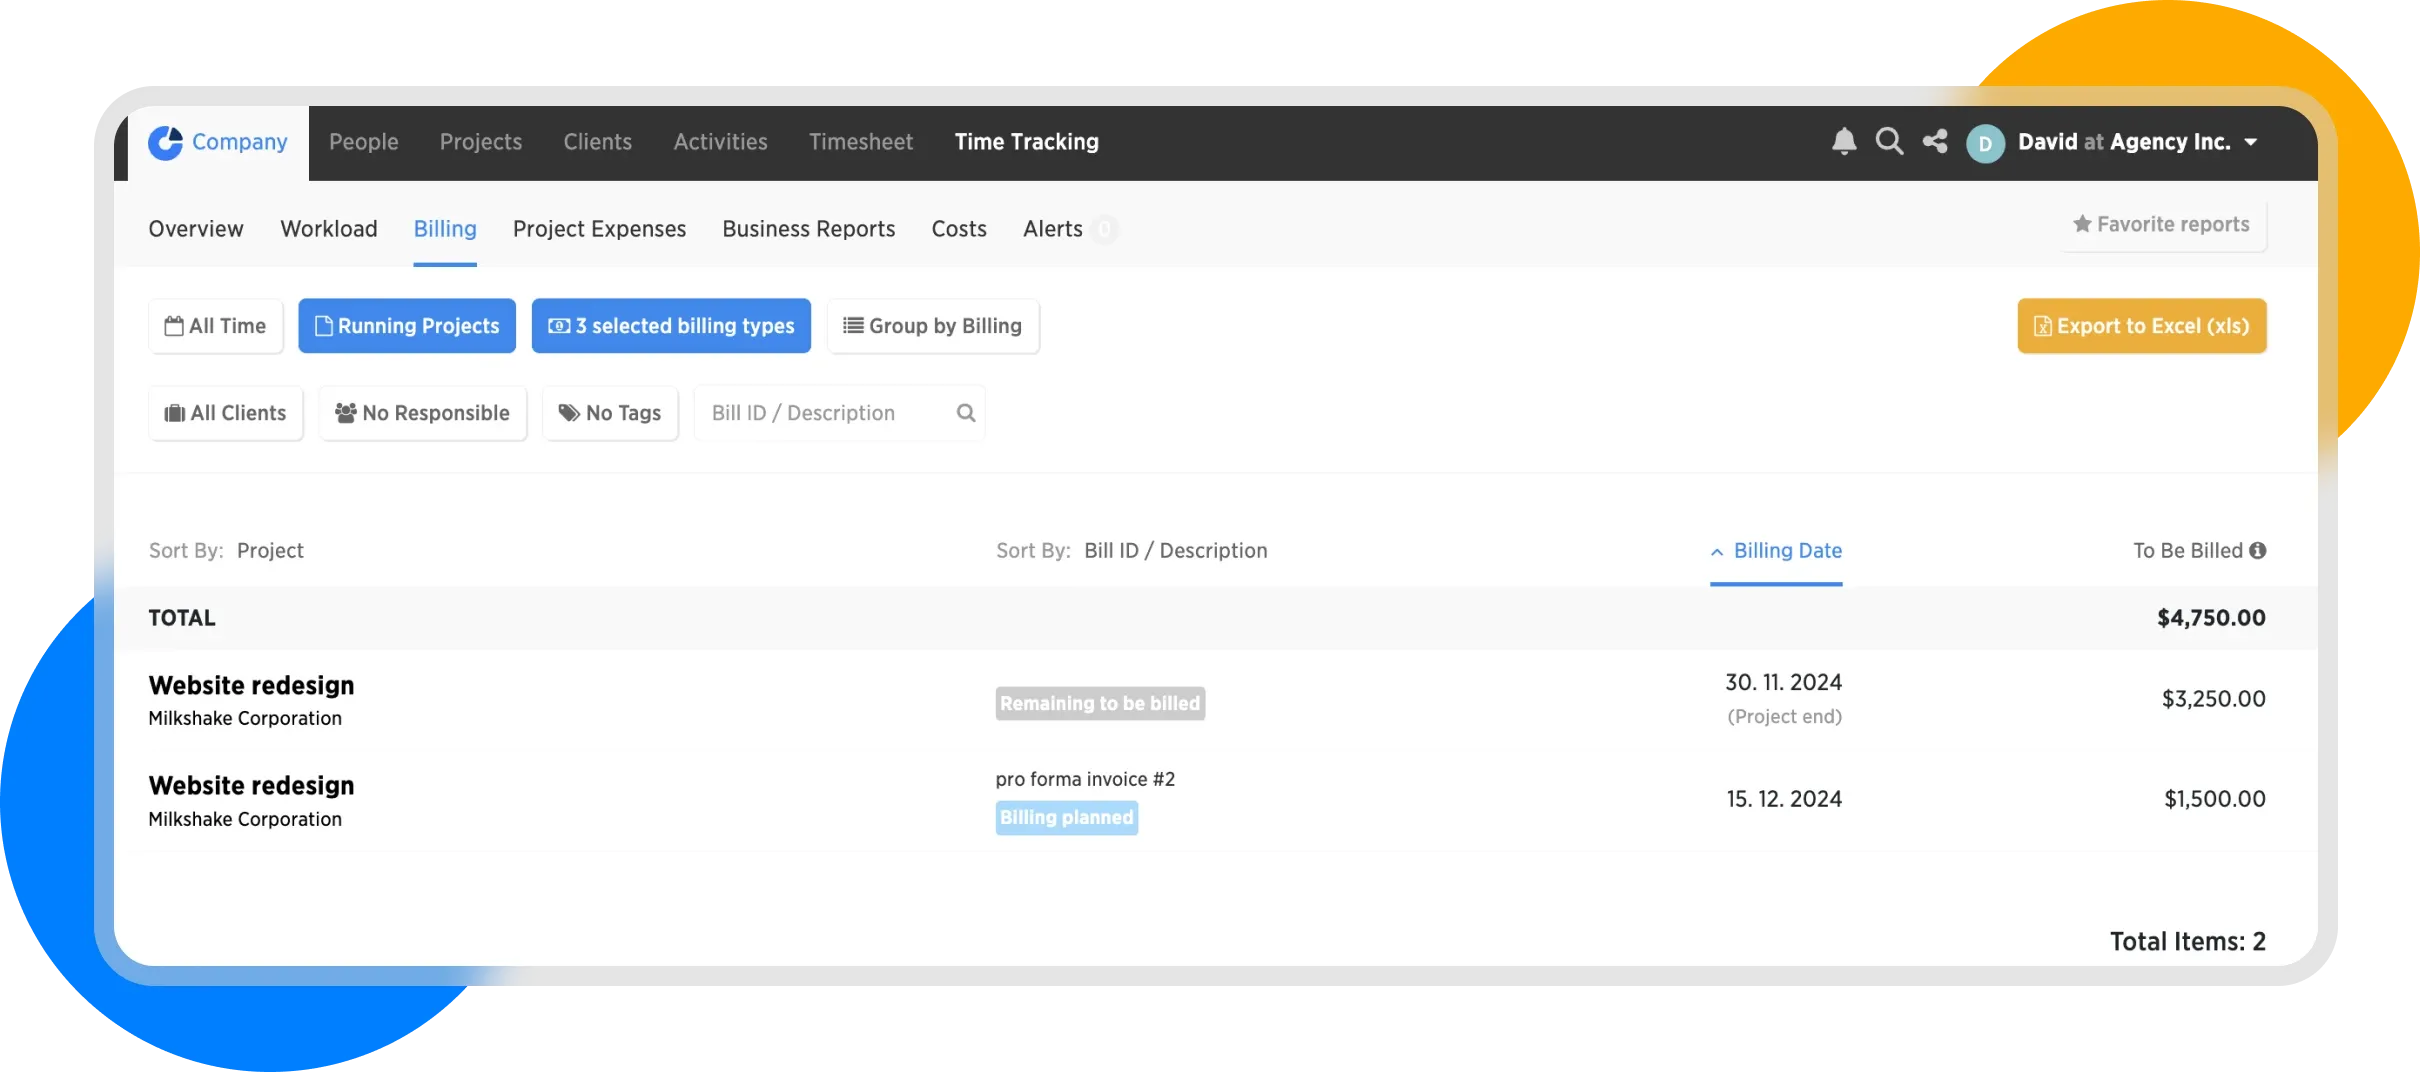Click the To Be Billed info icon
The height and width of the screenshot is (1072, 2420).
pos(2258,551)
